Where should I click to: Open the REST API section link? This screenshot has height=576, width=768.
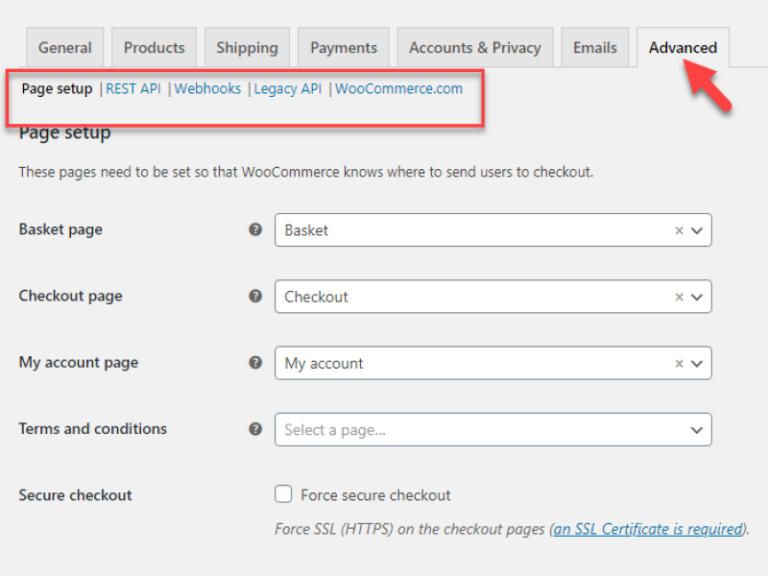coord(133,89)
